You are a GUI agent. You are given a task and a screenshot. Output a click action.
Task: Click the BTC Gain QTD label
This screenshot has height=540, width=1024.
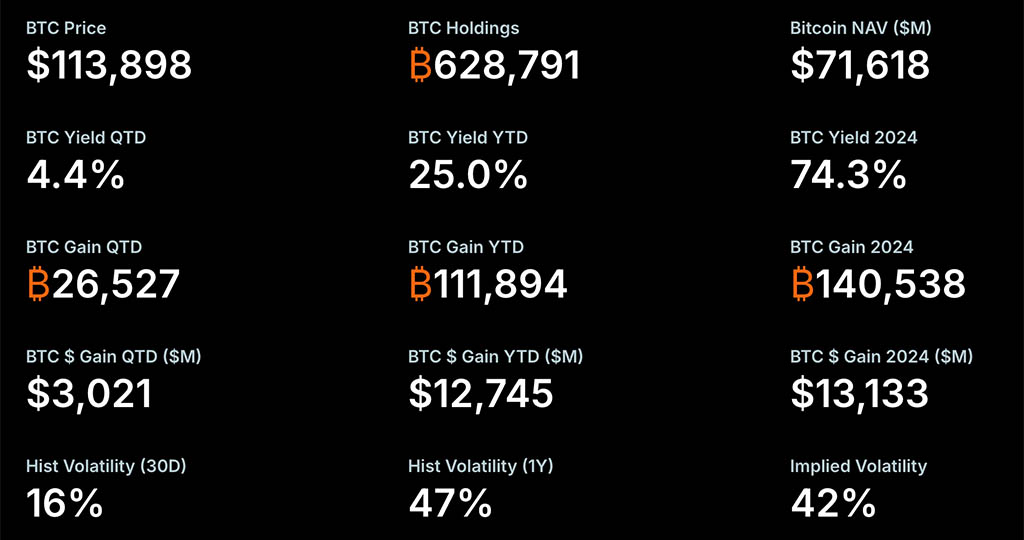[x=84, y=247]
